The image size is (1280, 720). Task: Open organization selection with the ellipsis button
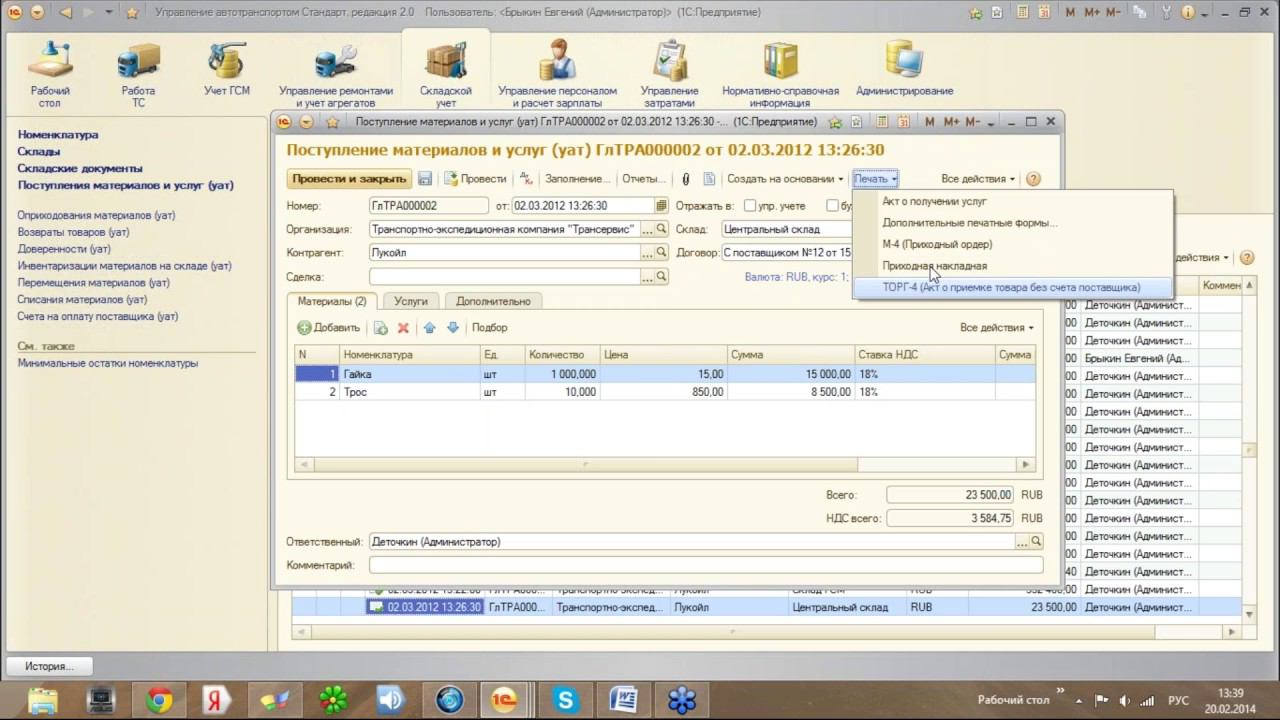[x=647, y=229]
